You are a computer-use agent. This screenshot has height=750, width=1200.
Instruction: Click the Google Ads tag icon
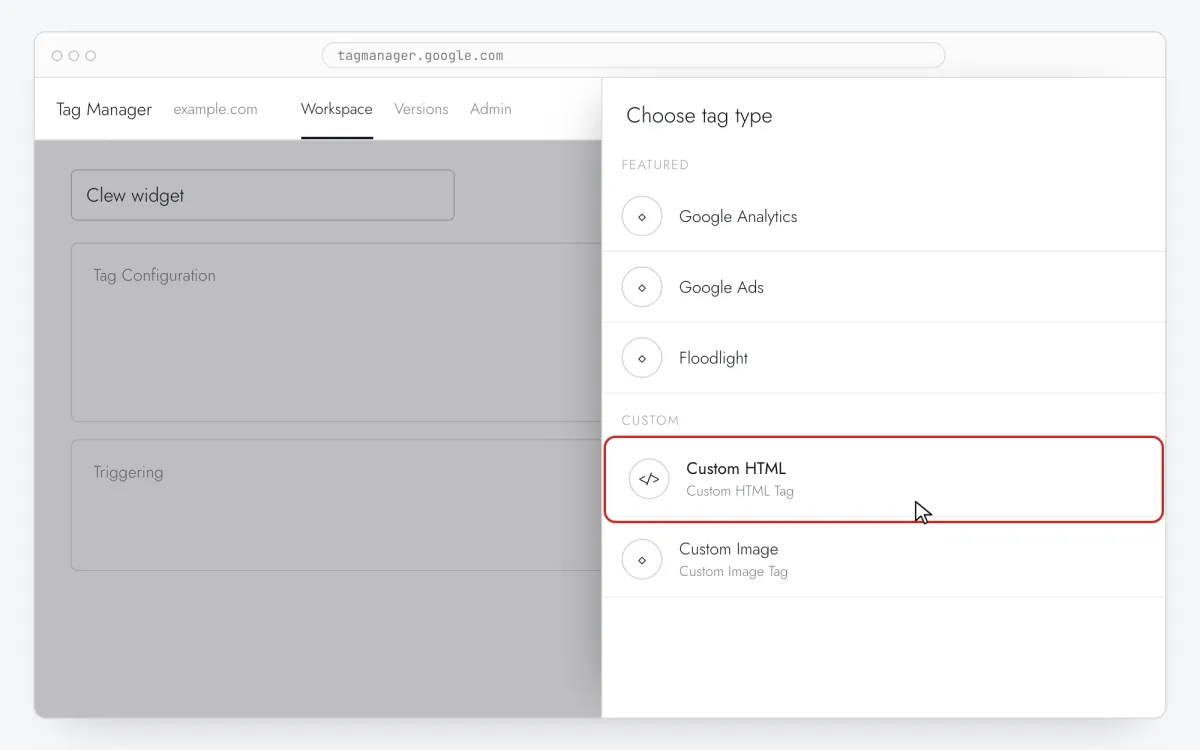point(642,287)
